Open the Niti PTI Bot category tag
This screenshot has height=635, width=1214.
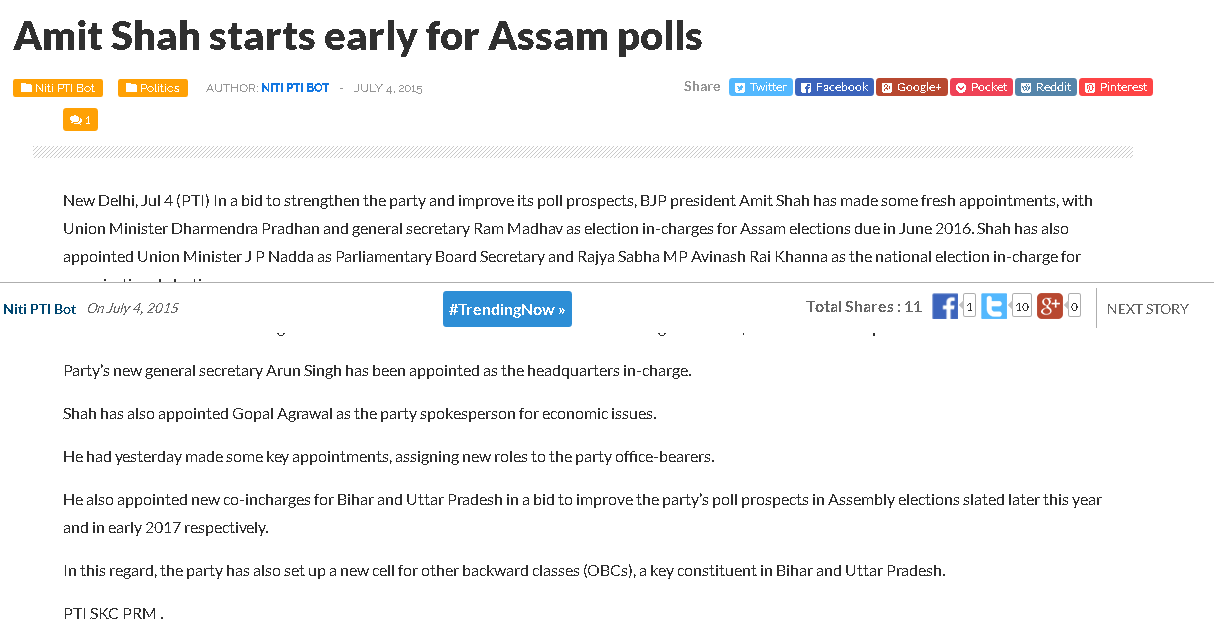click(x=57, y=88)
